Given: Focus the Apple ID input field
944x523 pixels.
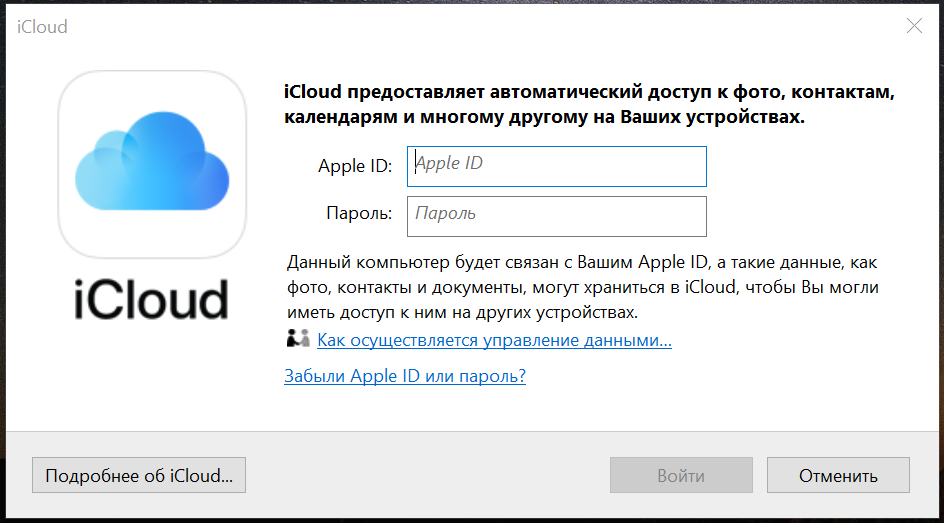Looking at the screenshot, I should tap(557, 166).
